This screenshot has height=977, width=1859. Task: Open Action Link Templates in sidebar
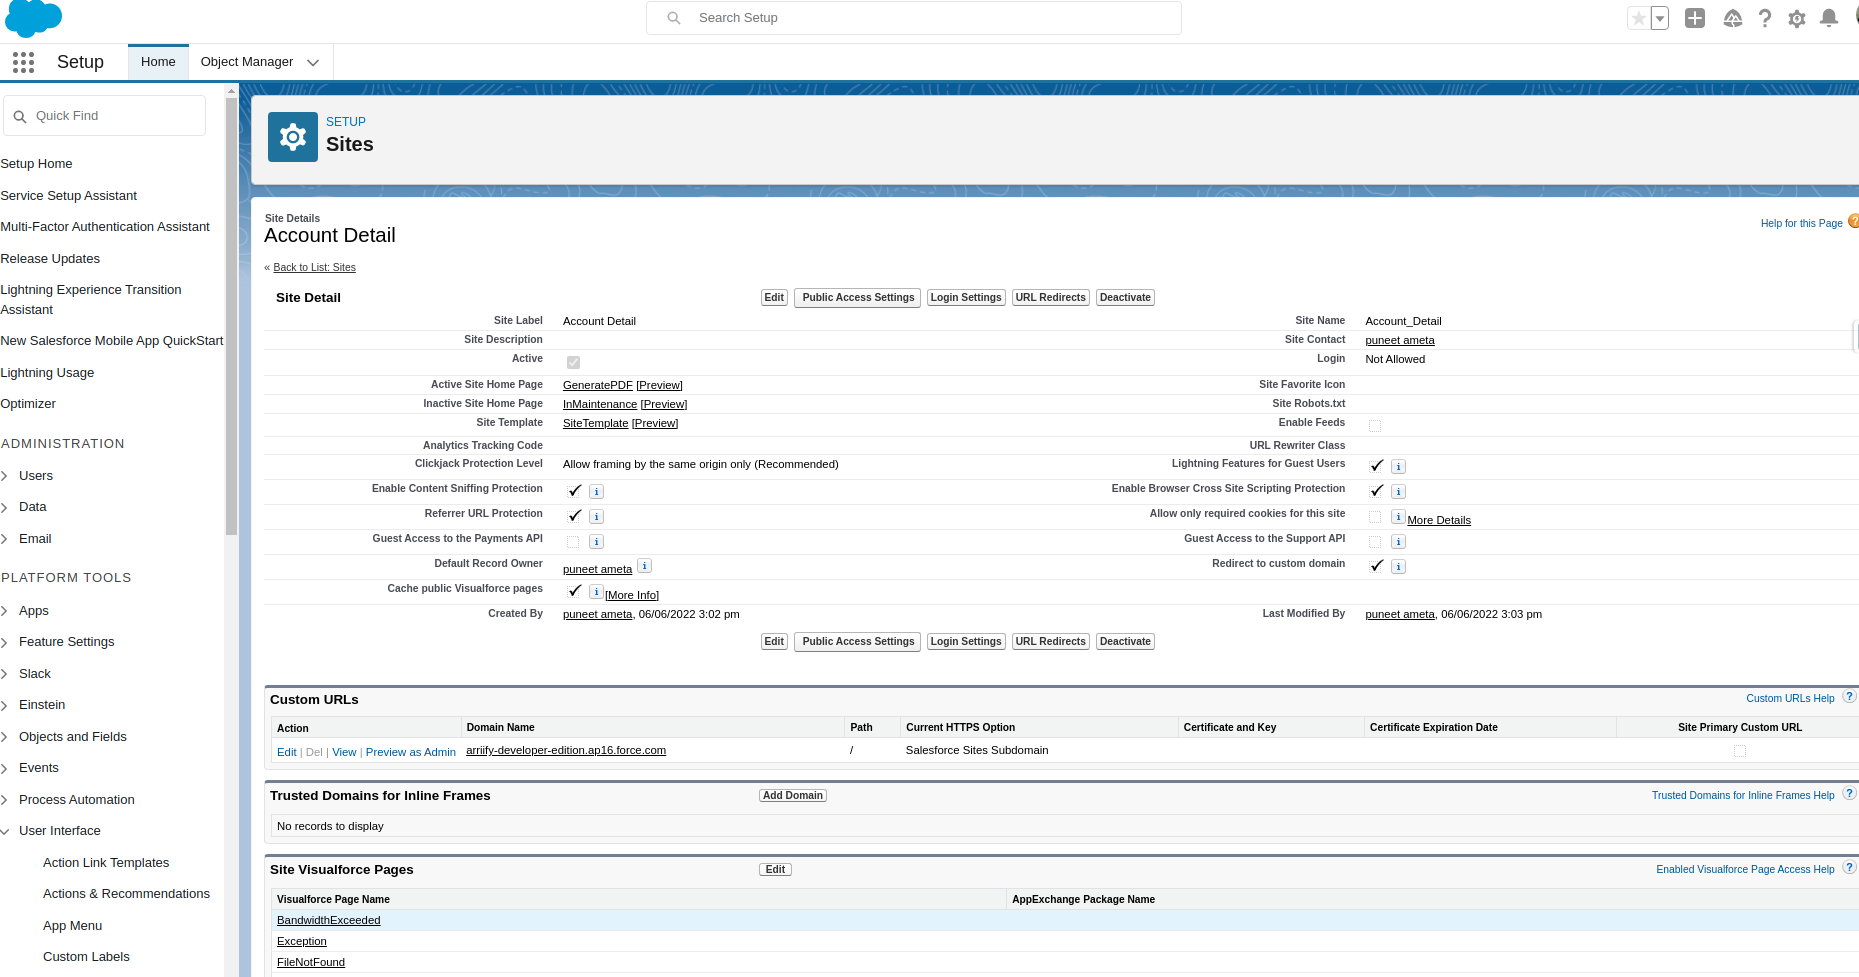pyautogui.click(x=106, y=863)
